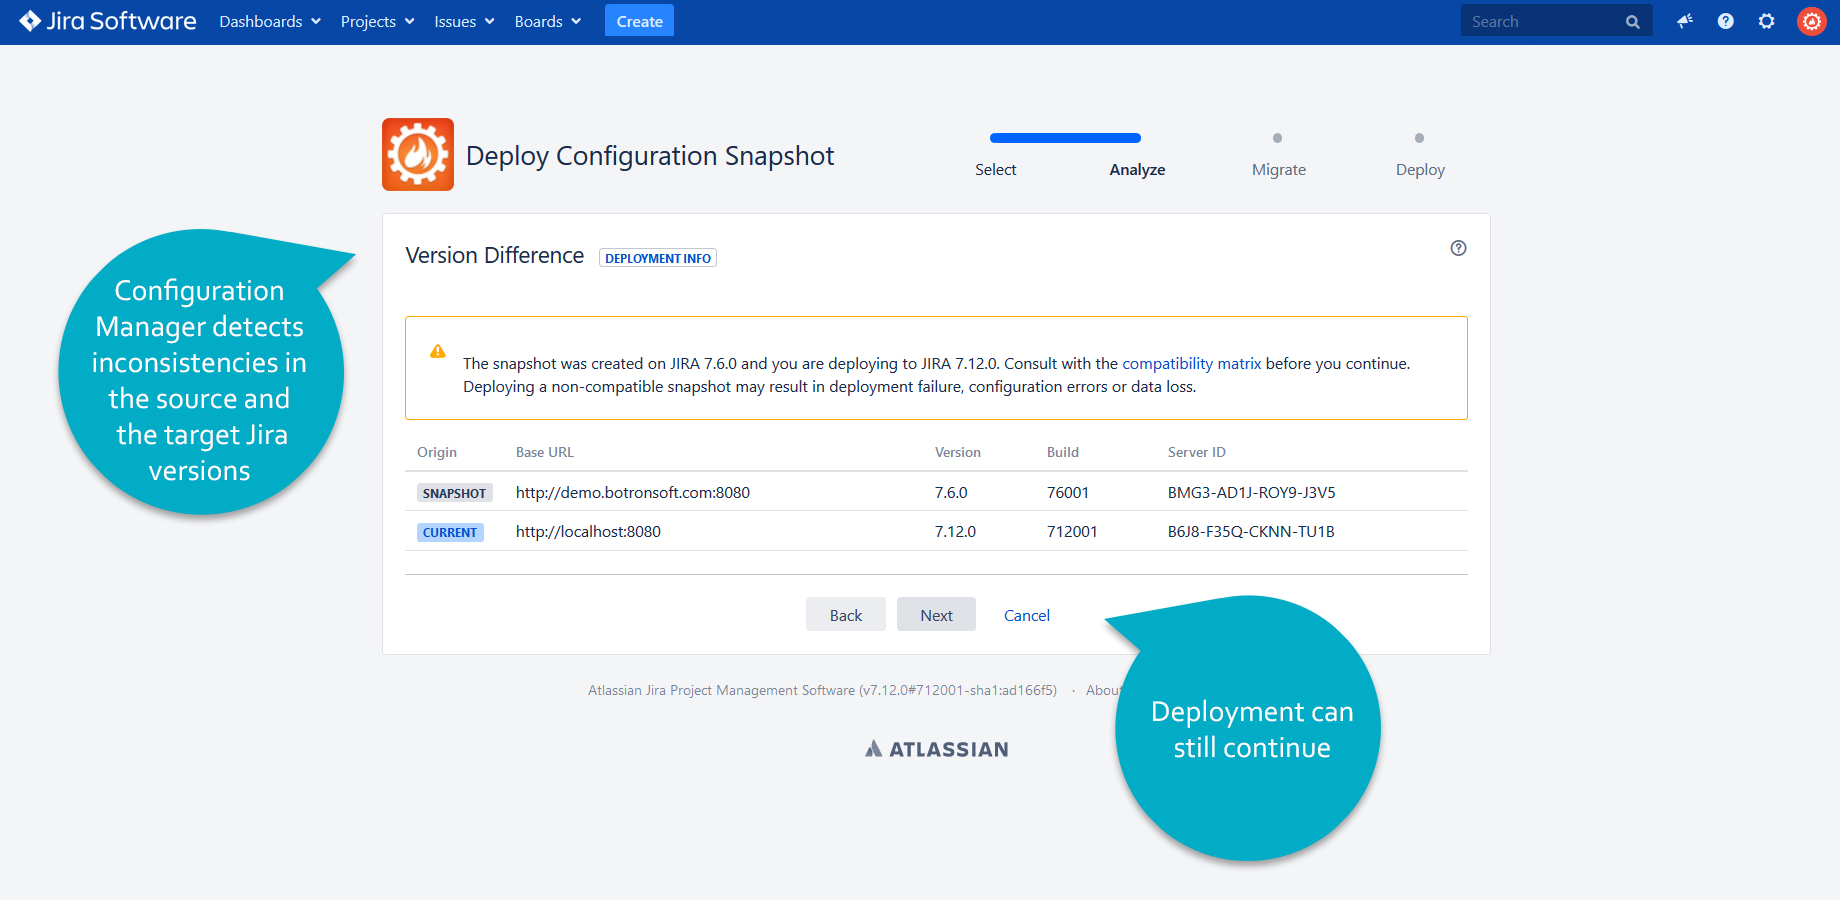The width and height of the screenshot is (1840, 900).
Task: Open the administration gear menu
Action: 1767,21
